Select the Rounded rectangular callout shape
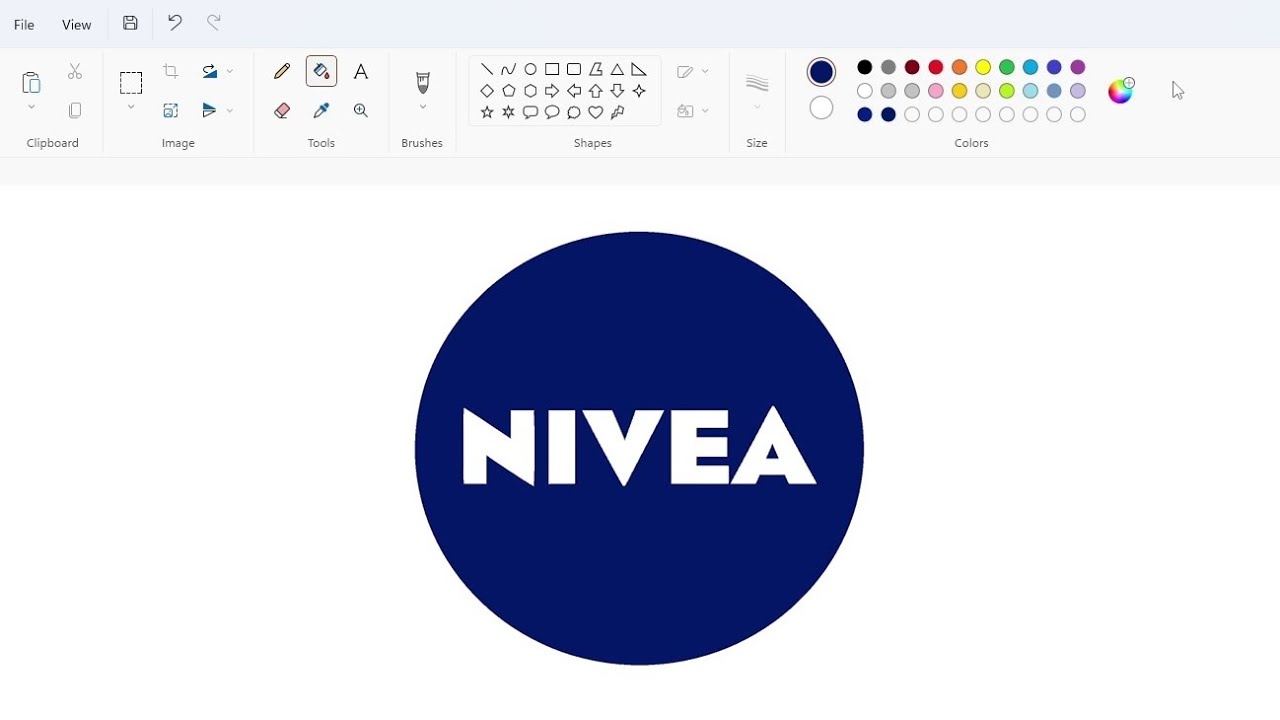The image size is (1280, 720). click(530, 112)
